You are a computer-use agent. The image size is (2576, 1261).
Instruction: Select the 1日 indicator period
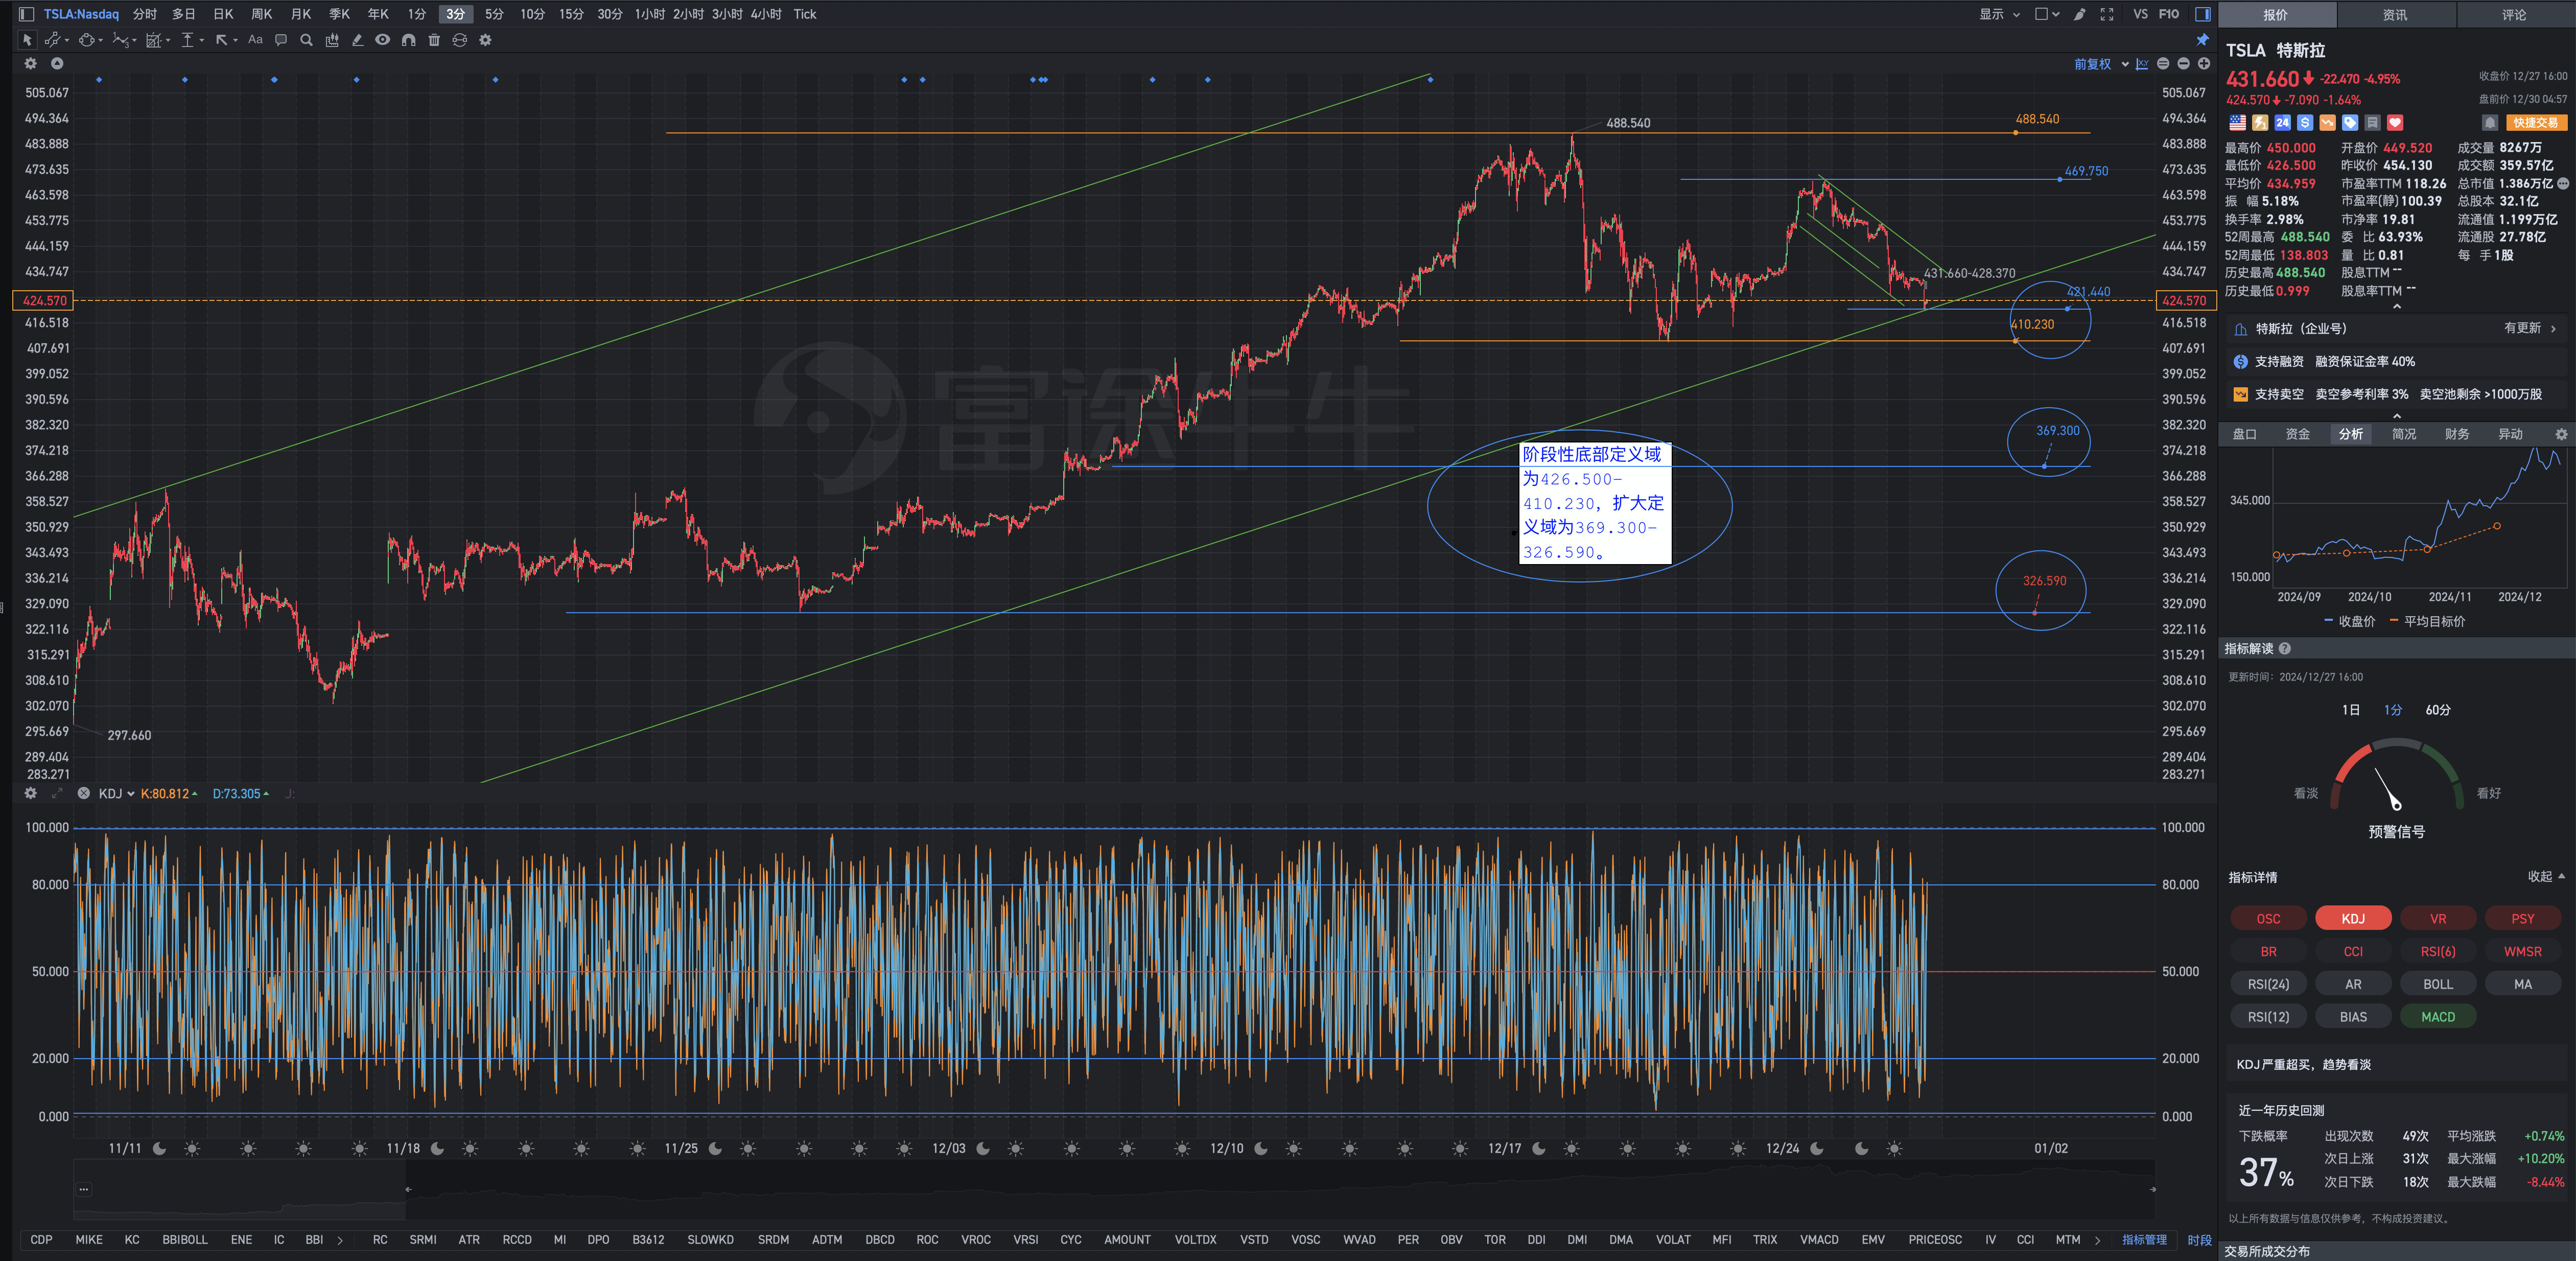[x=2350, y=710]
